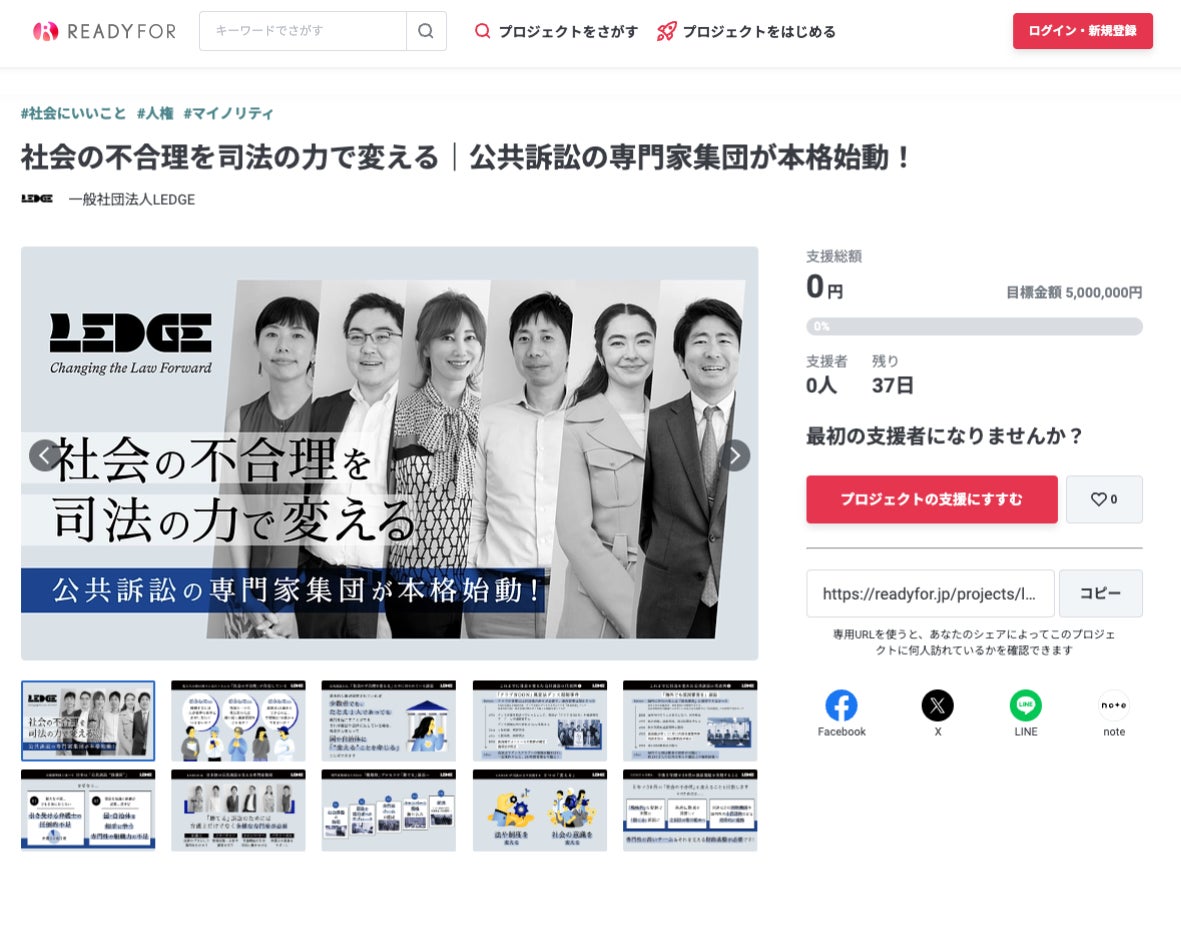Open プロジェクトをはじめる menu item
Image resolution: width=1181 pixels, height=945 pixels.
point(746,31)
